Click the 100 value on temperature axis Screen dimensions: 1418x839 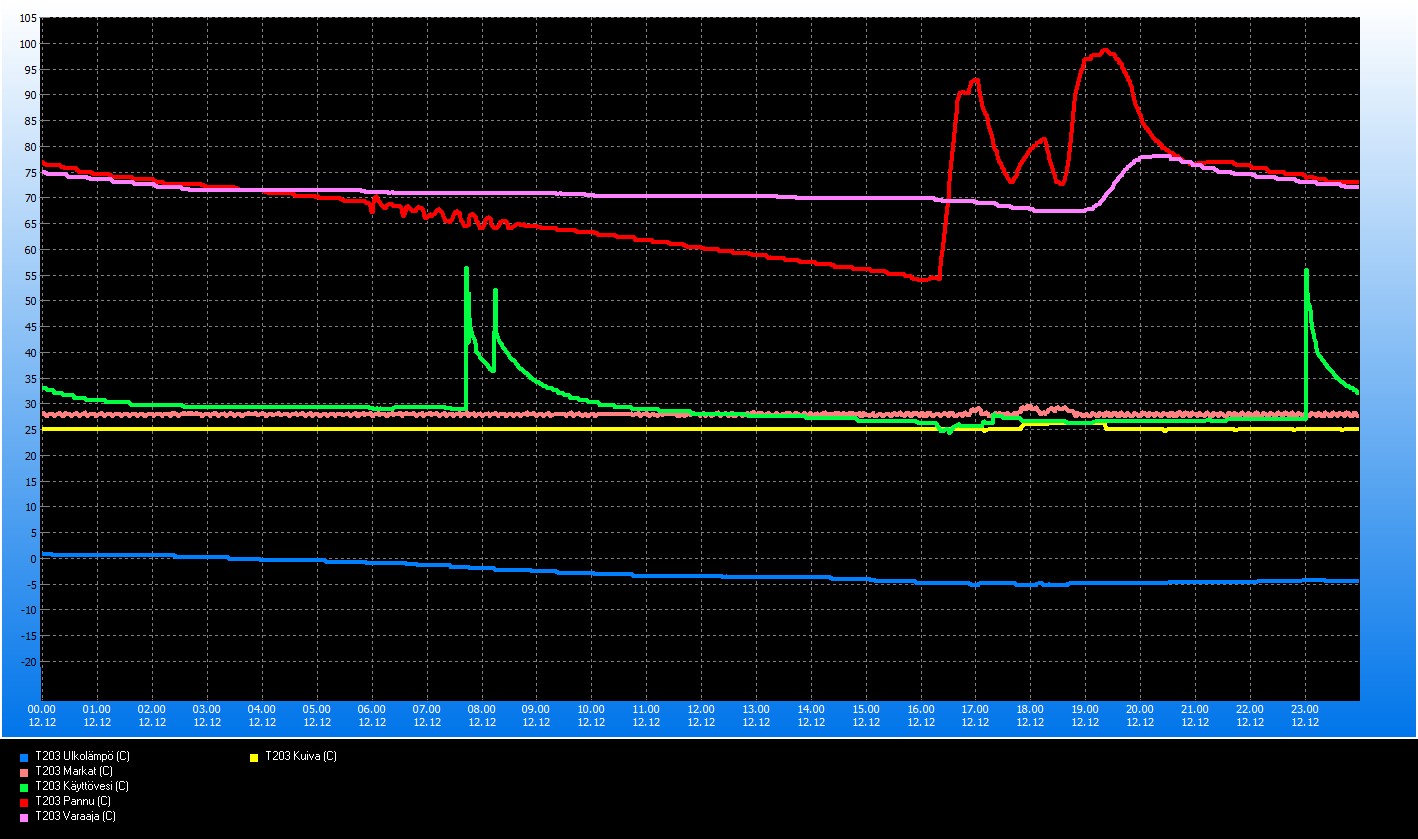coord(27,44)
